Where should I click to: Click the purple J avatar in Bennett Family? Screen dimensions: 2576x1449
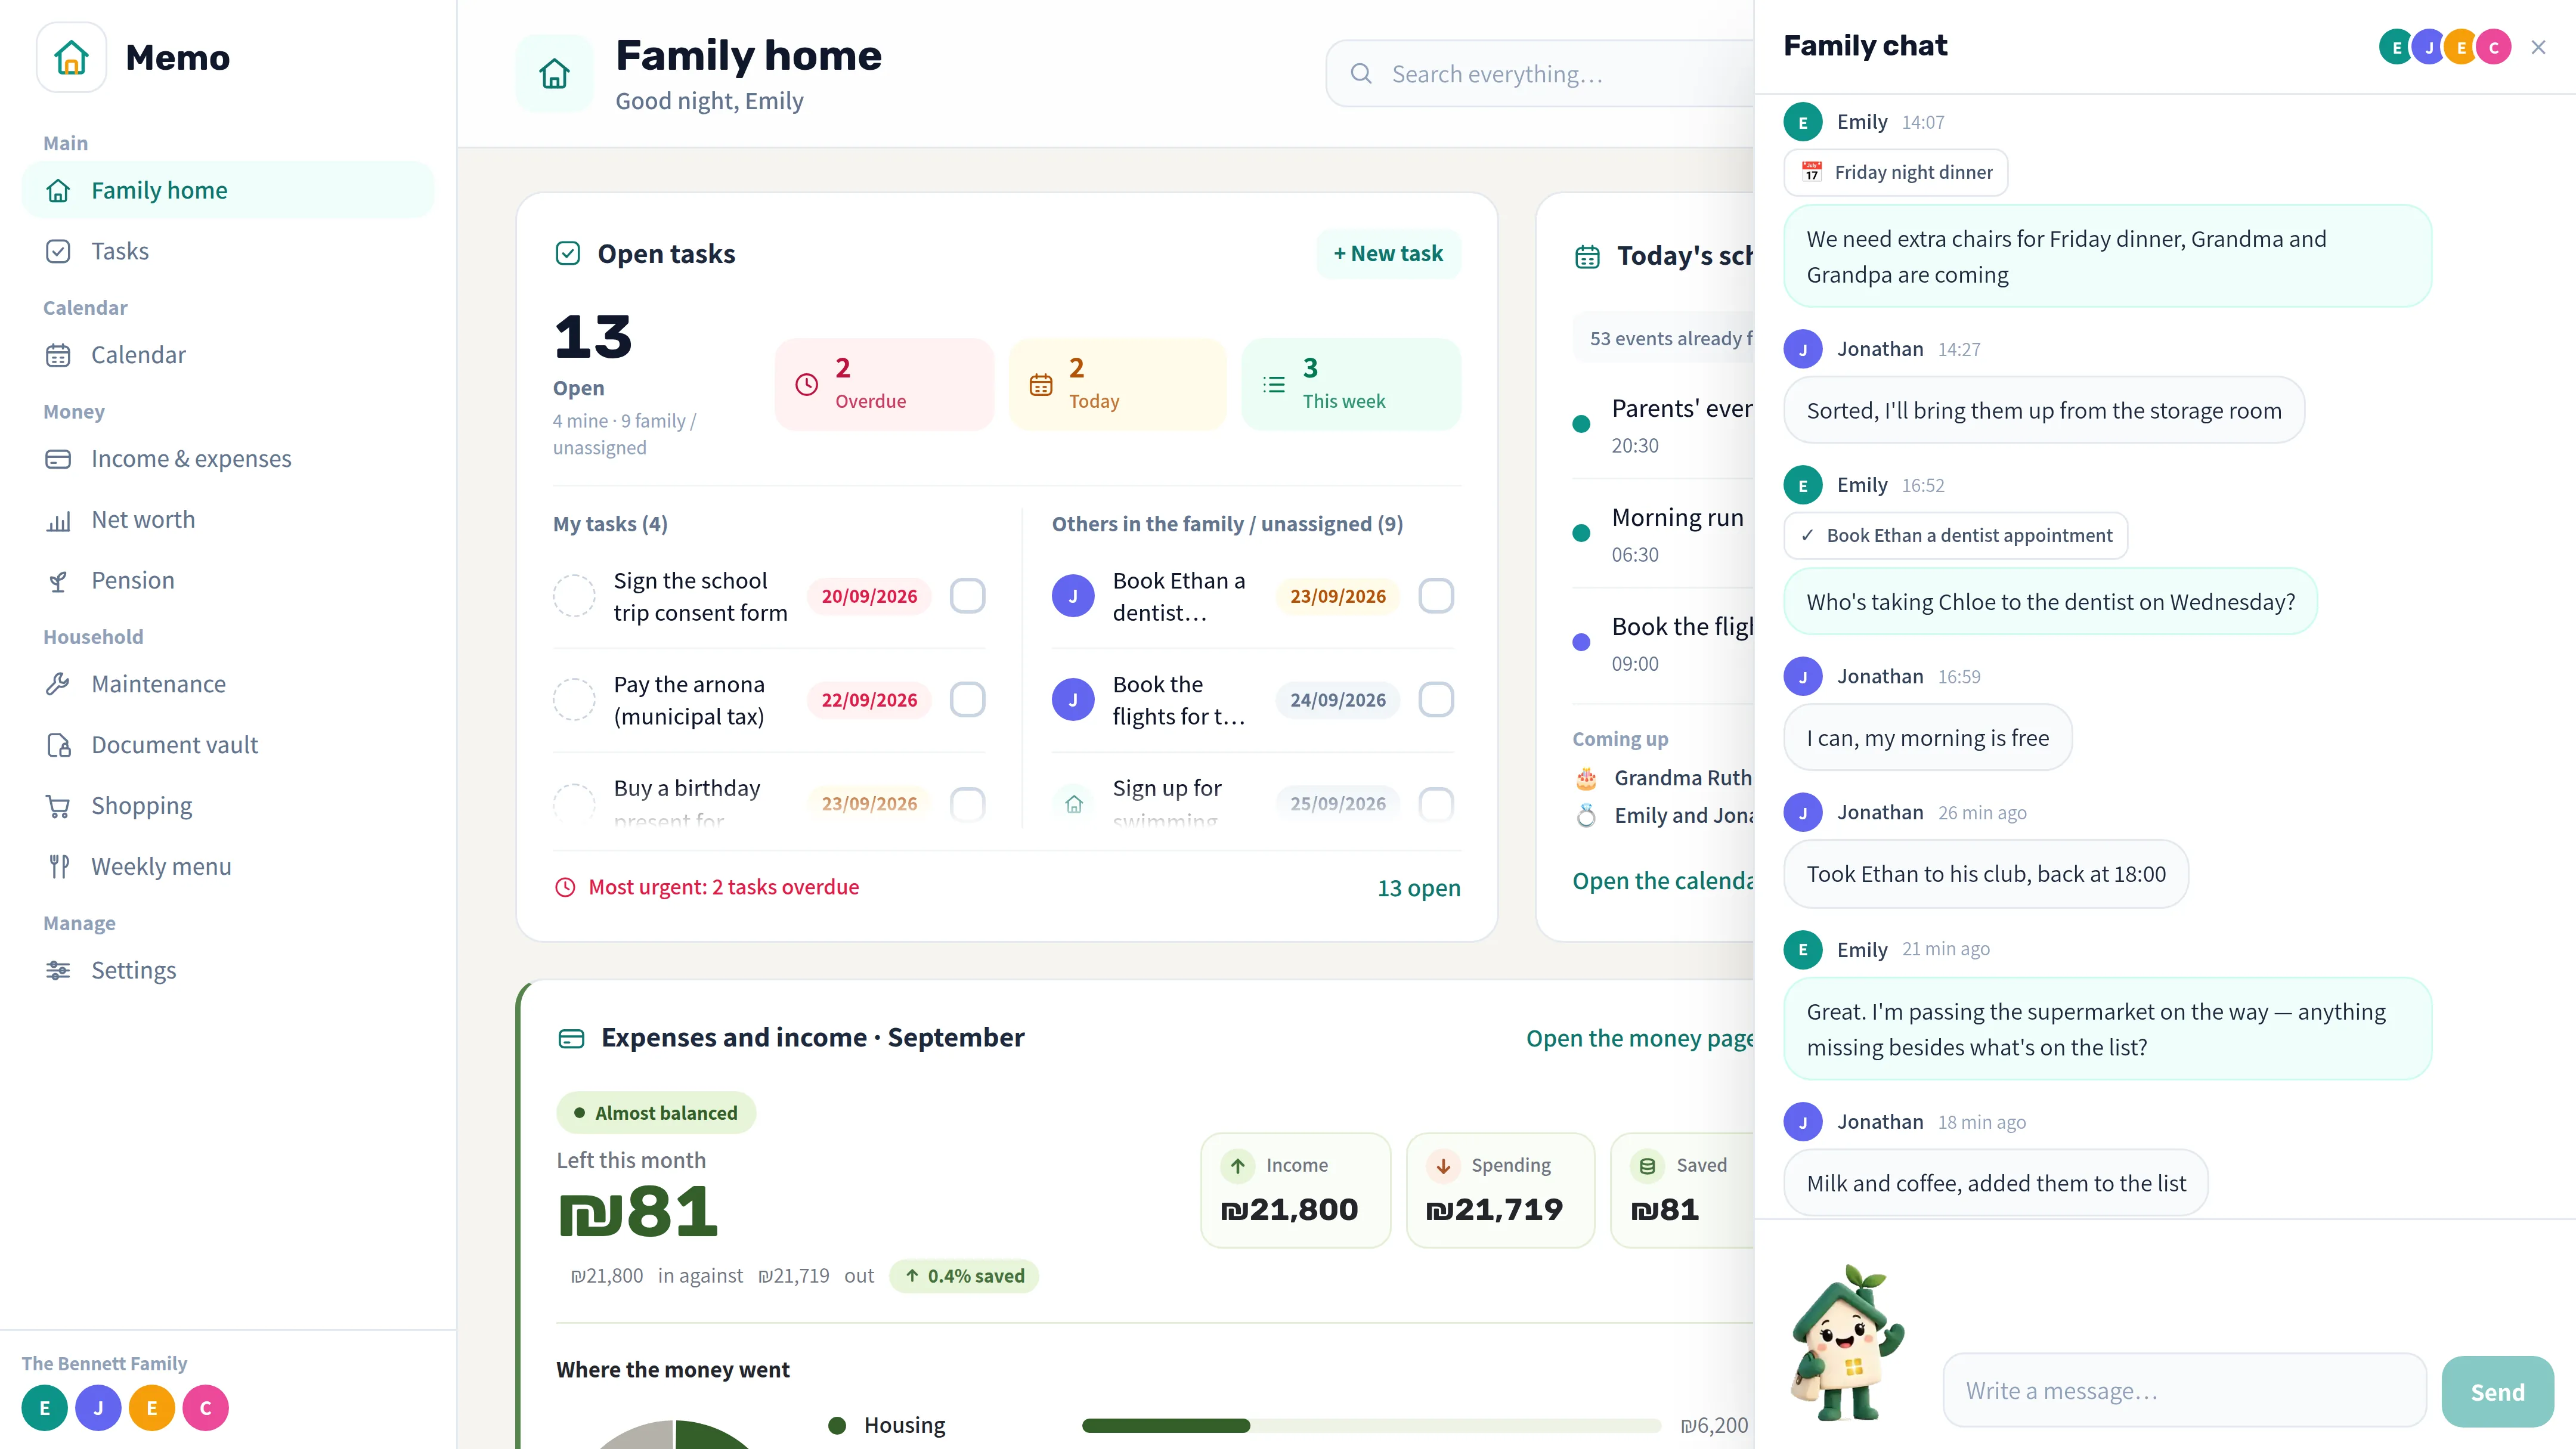[98, 1408]
